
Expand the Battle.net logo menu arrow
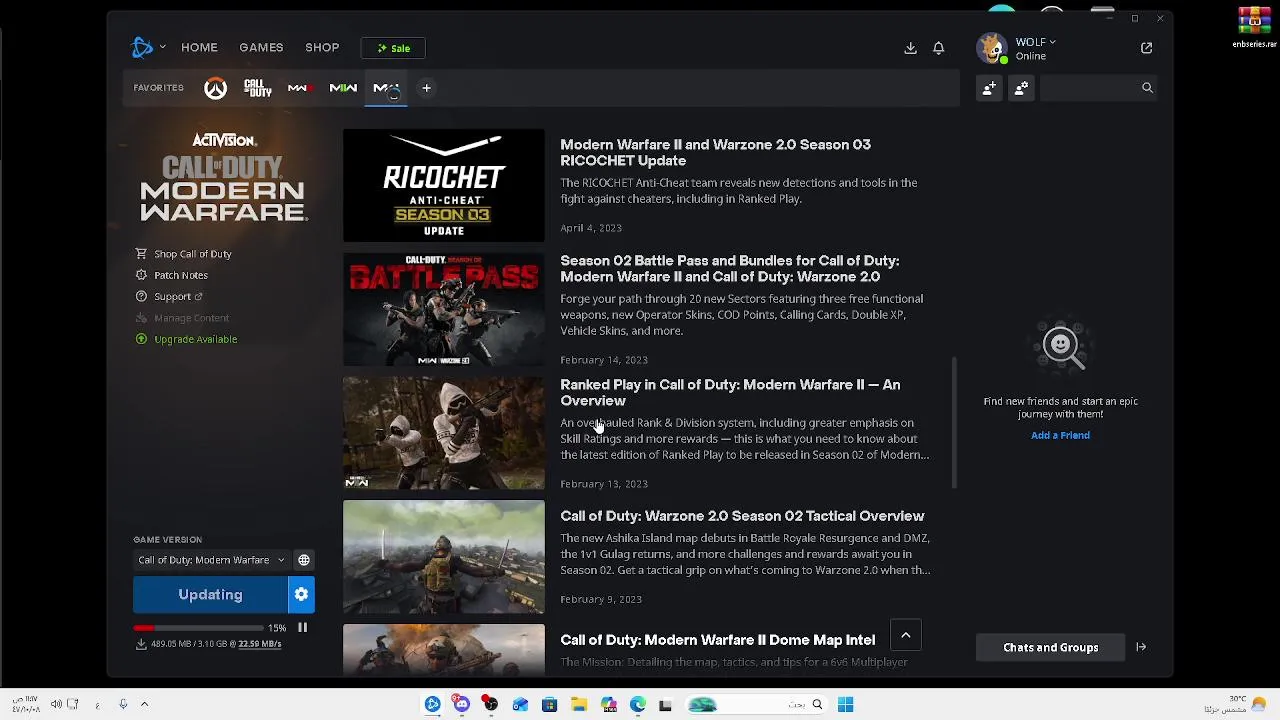pyautogui.click(x=162, y=47)
